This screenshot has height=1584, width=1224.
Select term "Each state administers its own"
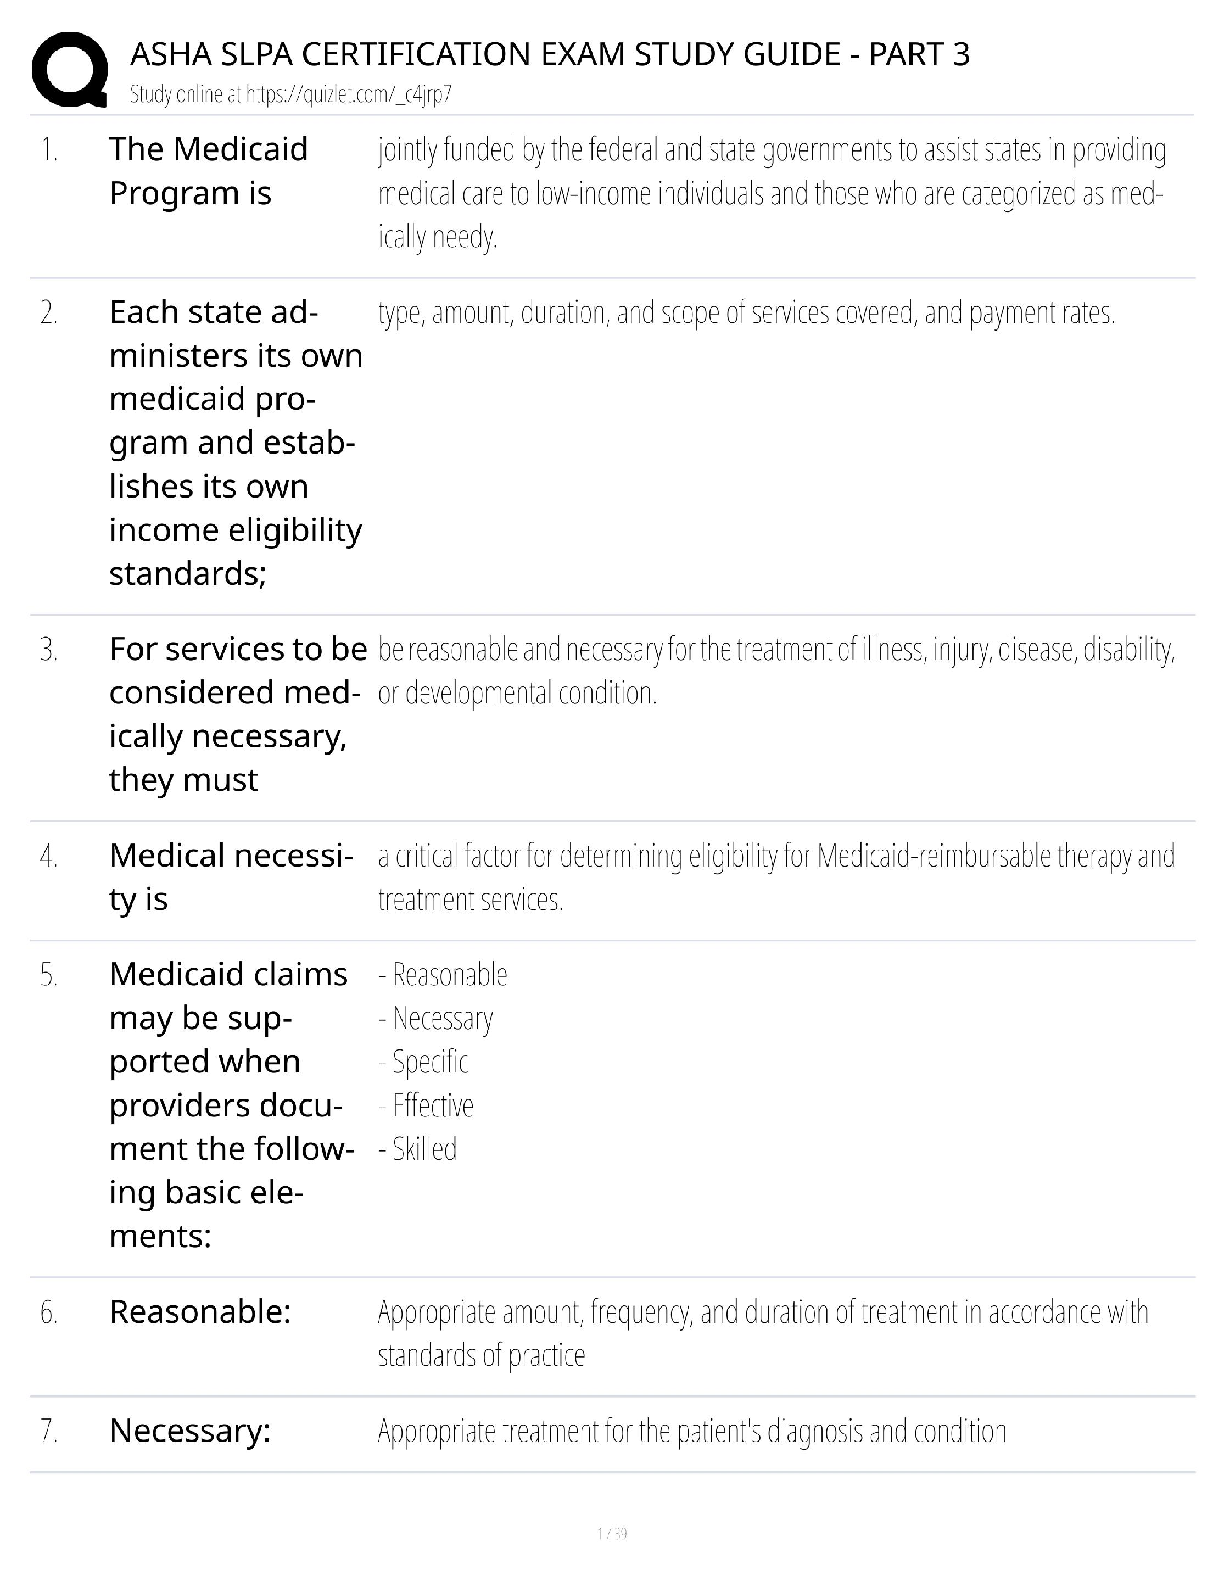(235, 442)
